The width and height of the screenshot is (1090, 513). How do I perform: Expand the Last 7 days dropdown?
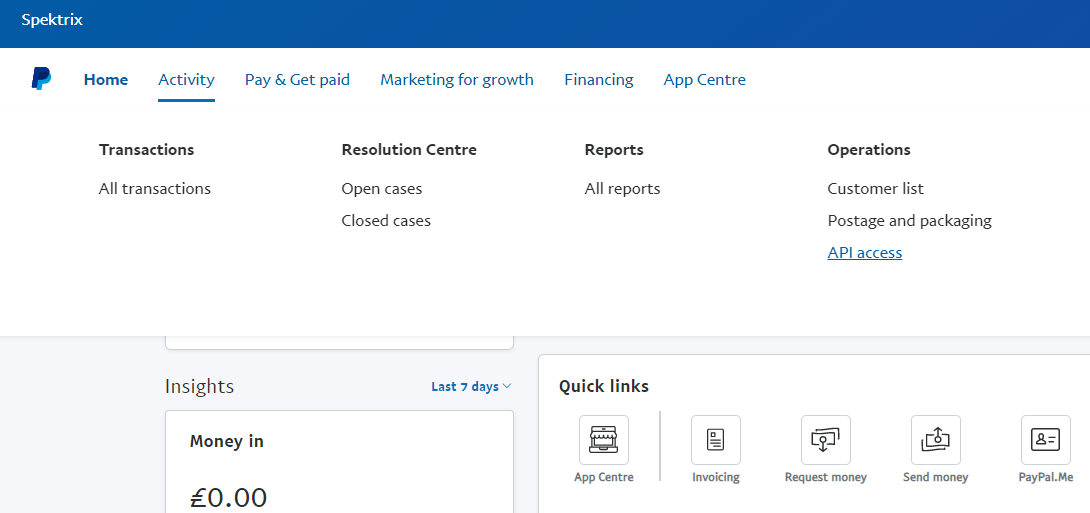click(x=471, y=386)
